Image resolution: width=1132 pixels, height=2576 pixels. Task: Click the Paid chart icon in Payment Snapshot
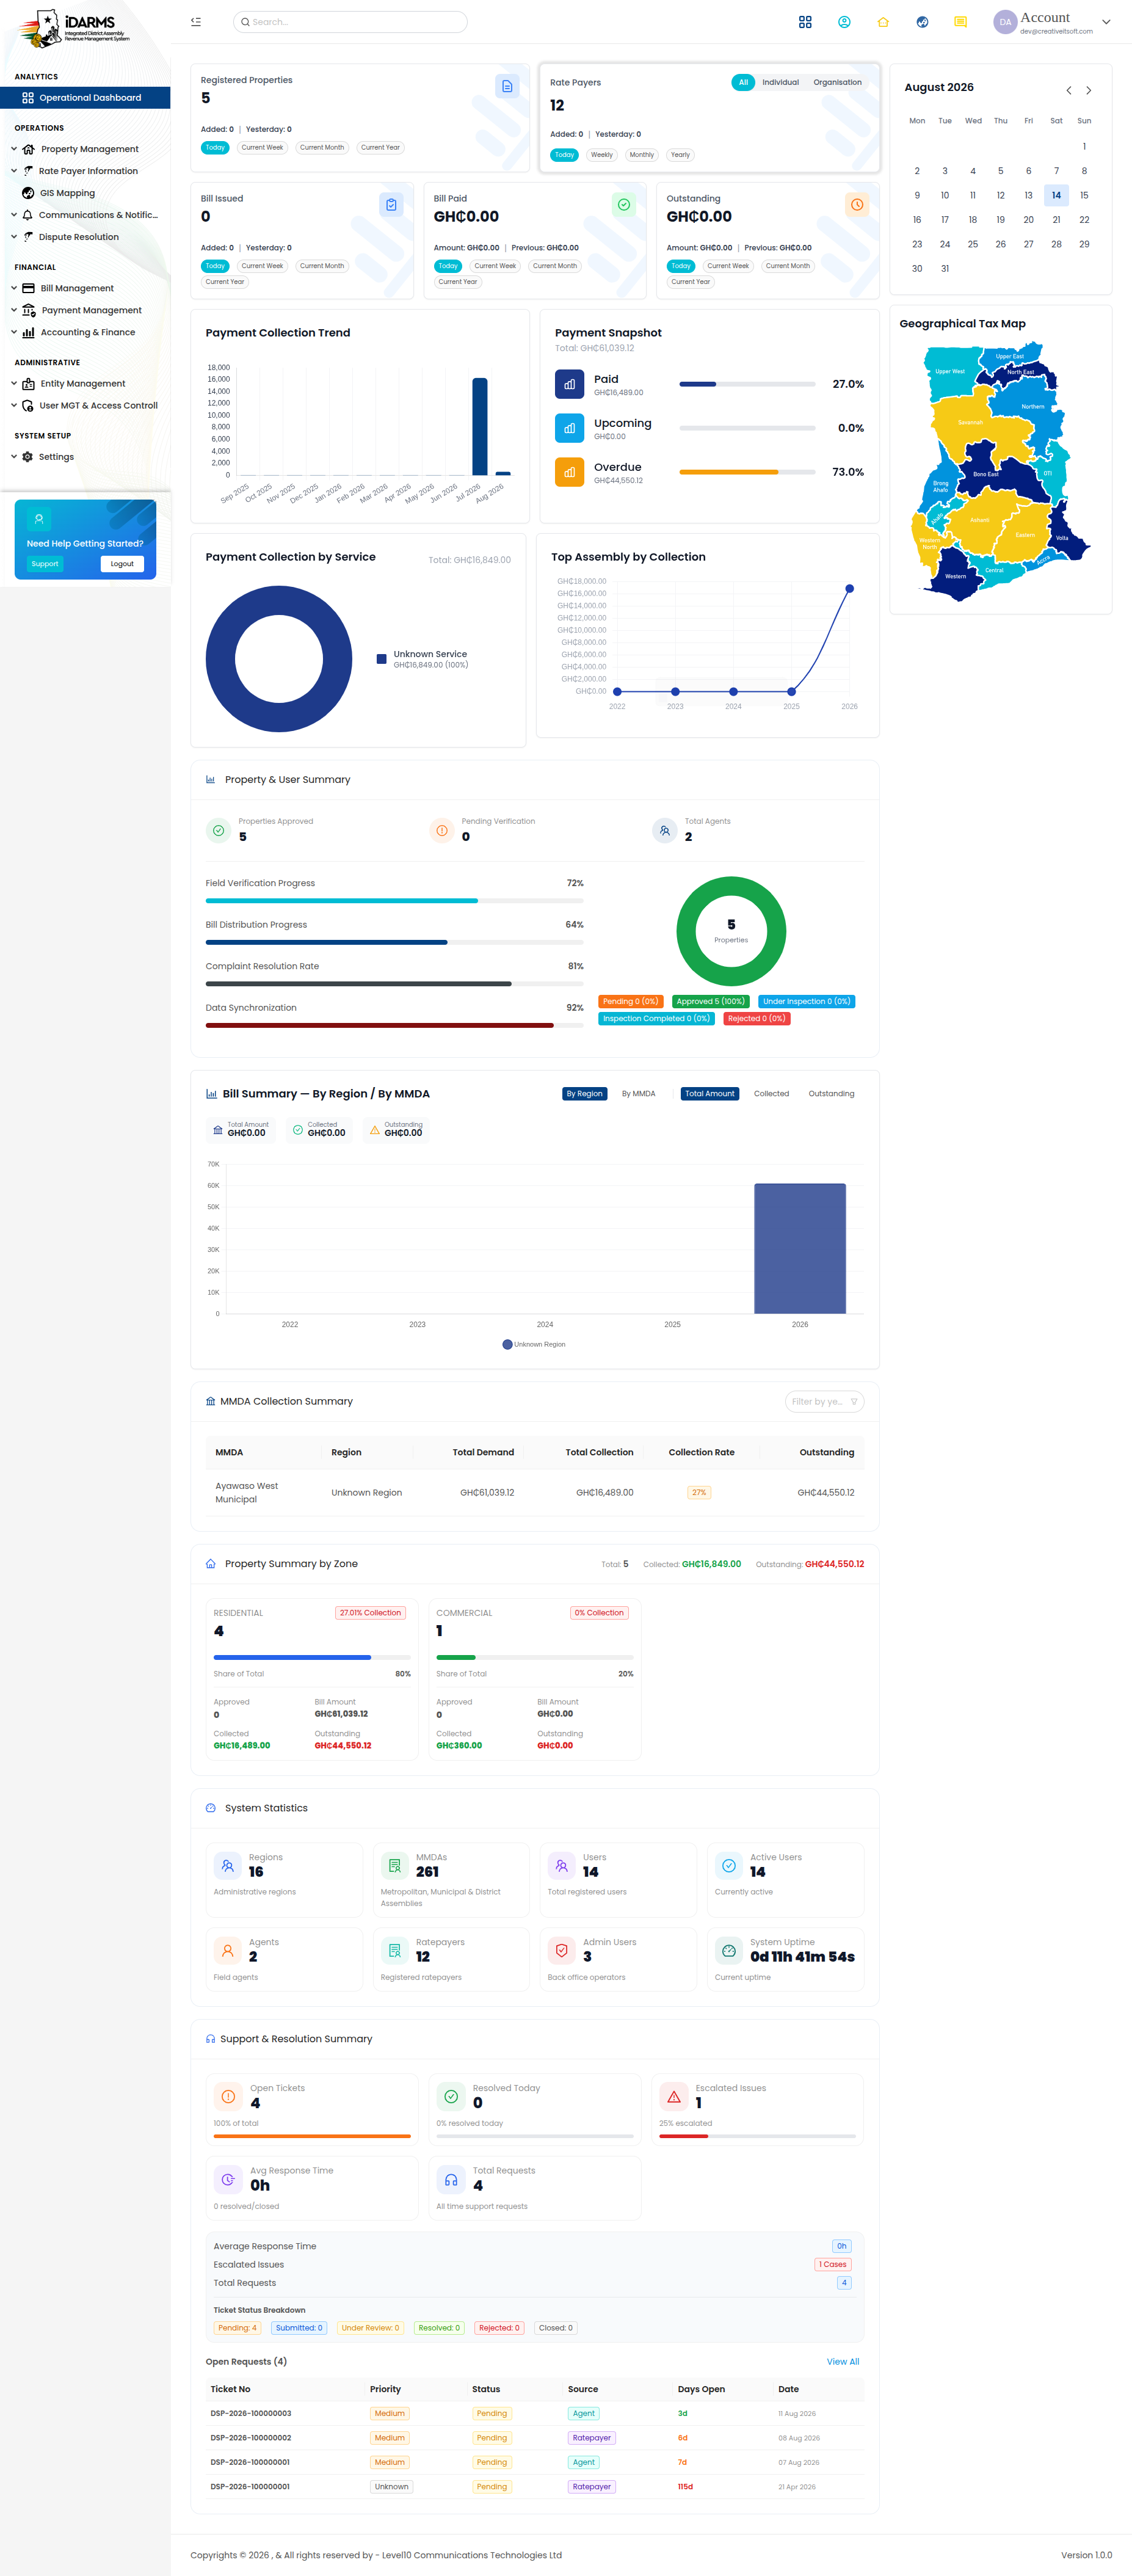[569, 384]
